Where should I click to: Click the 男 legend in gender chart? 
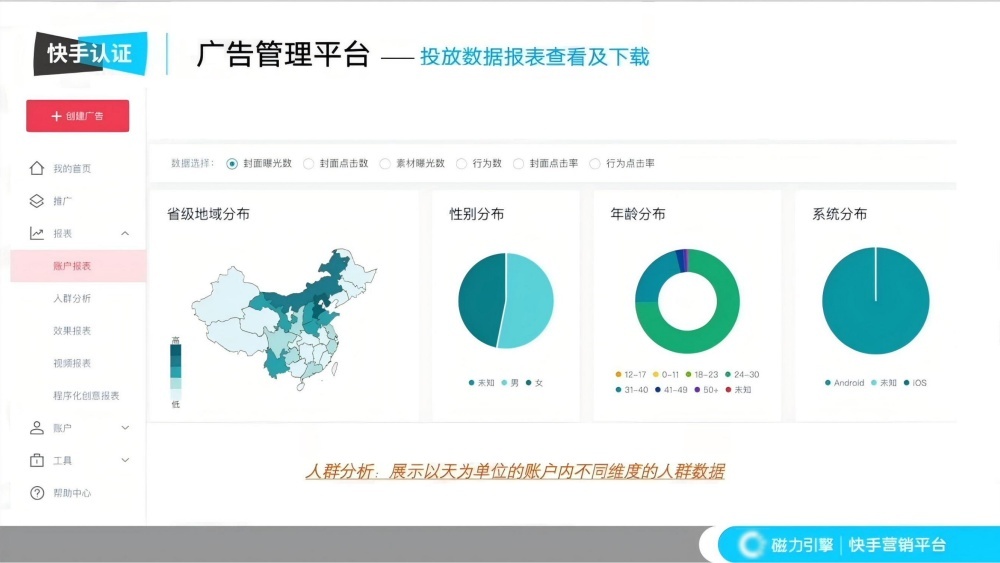pyautogui.click(x=510, y=383)
